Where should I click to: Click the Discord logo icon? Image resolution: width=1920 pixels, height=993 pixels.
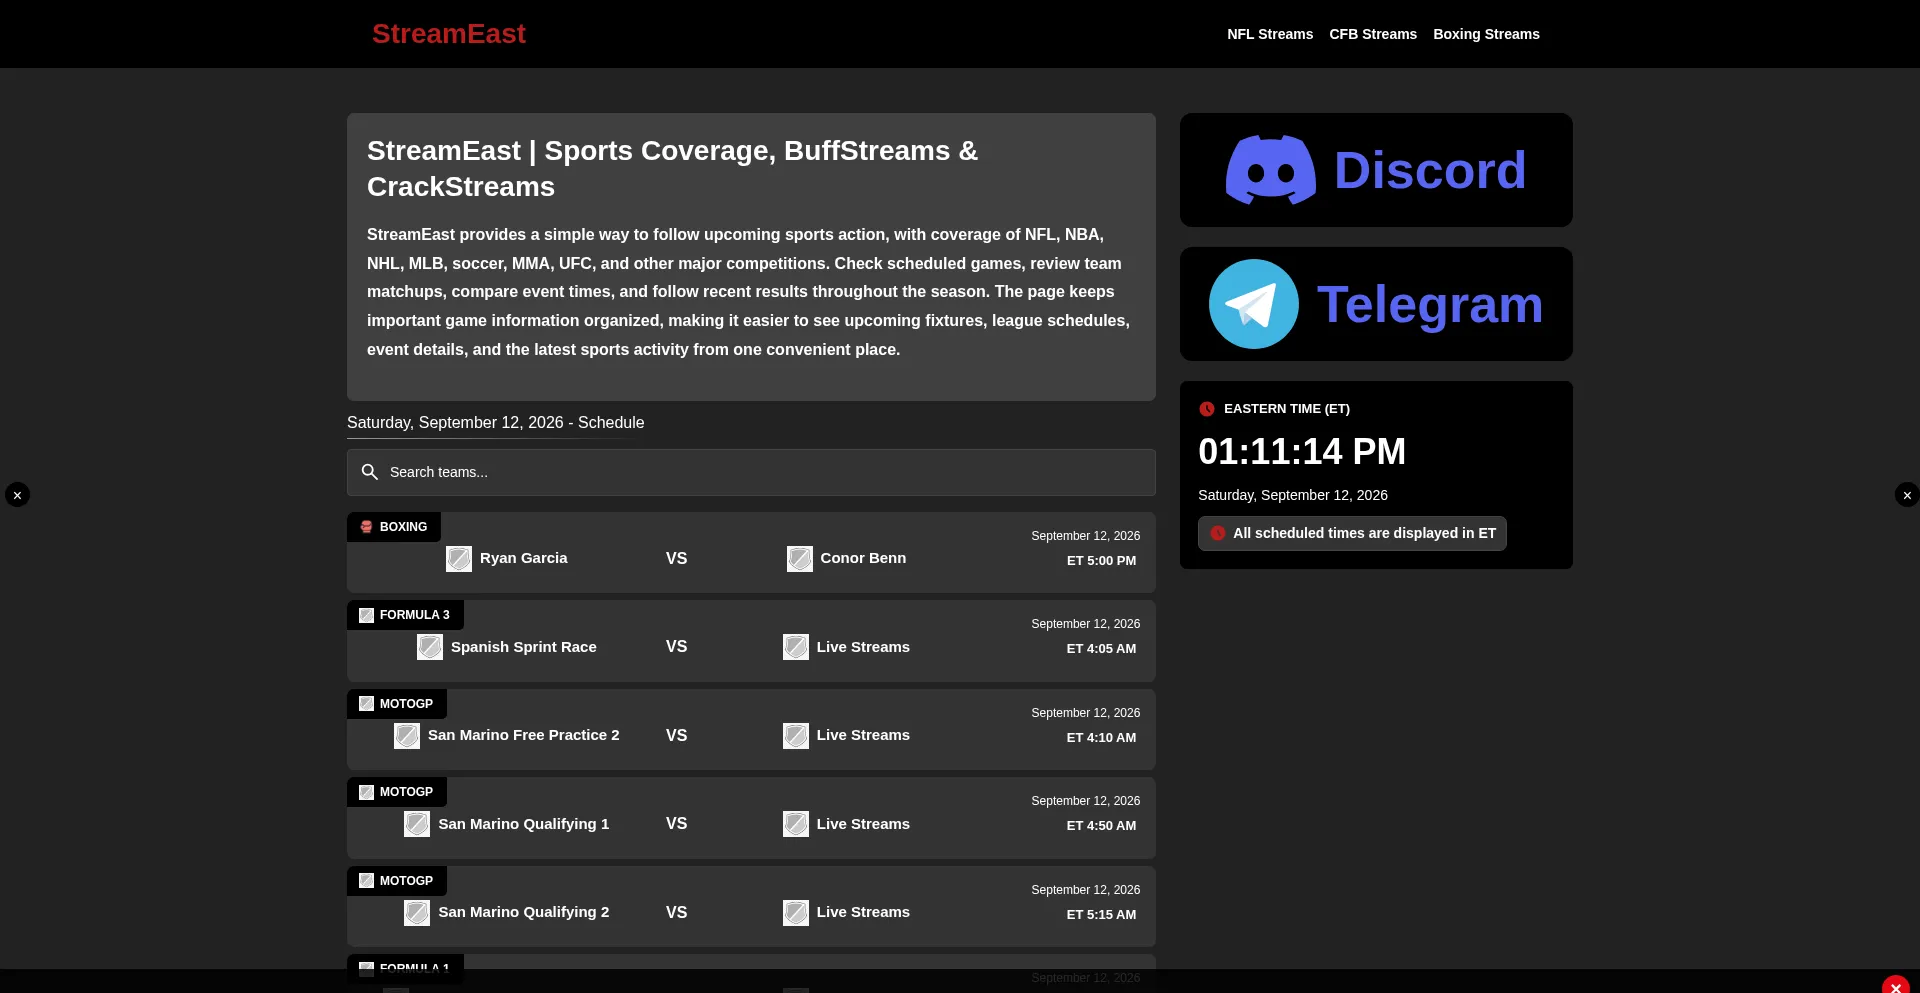[x=1271, y=170]
